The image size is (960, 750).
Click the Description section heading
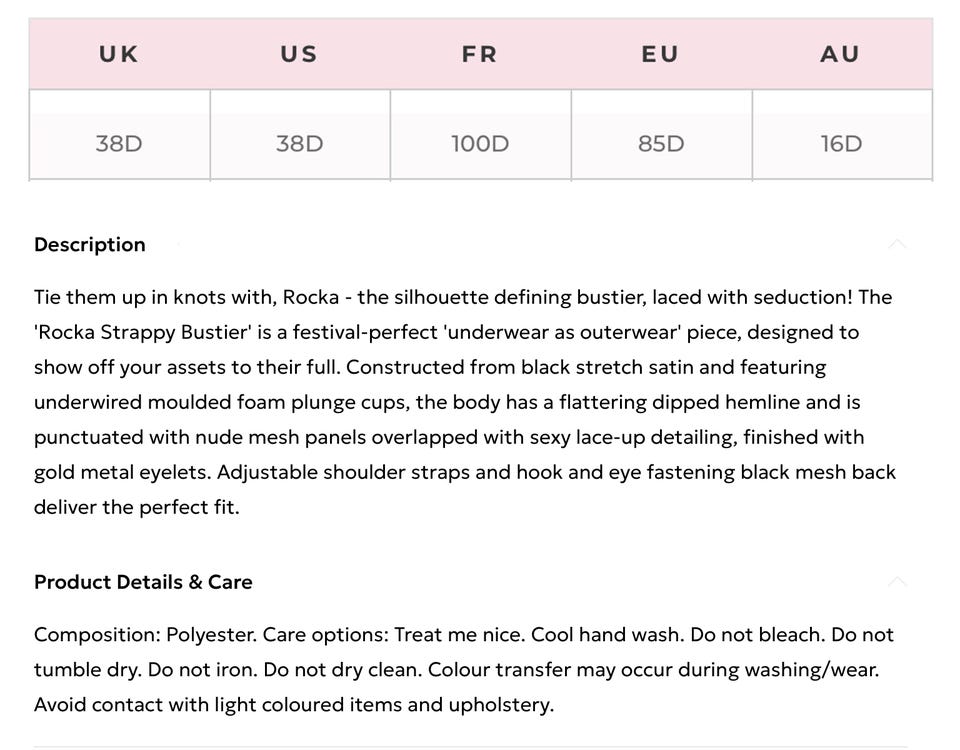pos(90,245)
